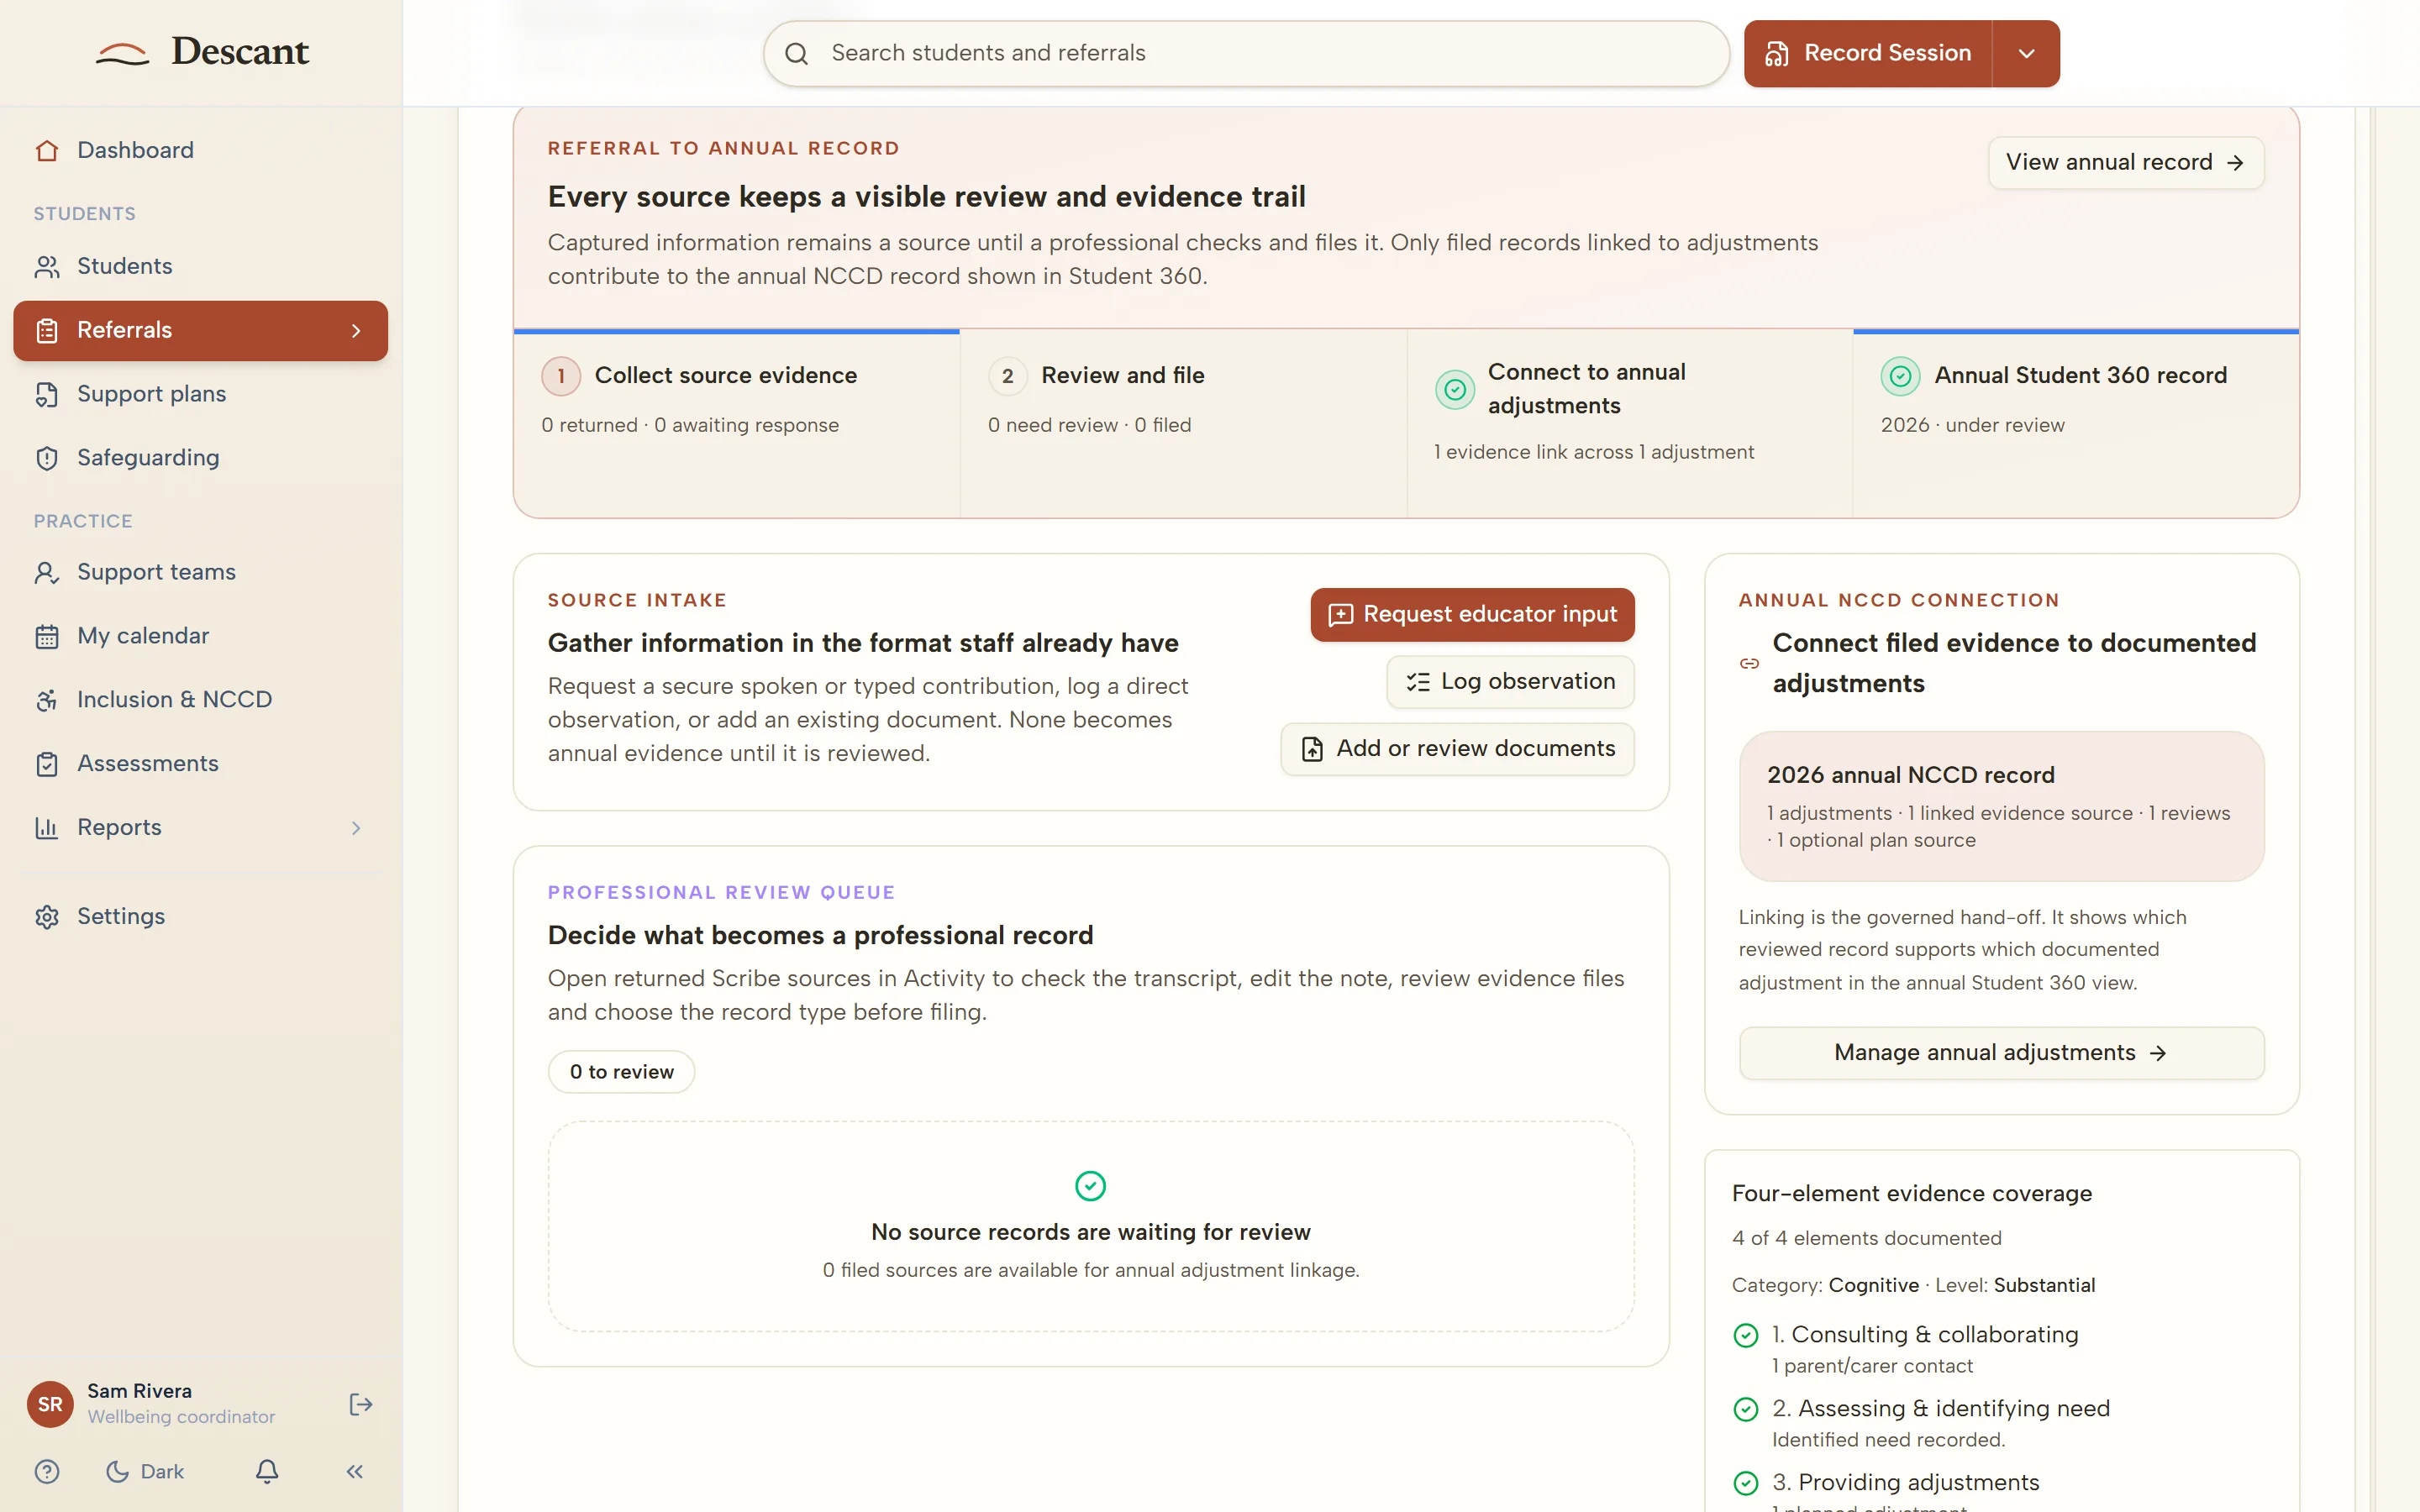Click Providing adjustments check icon
Image resolution: width=2420 pixels, height=1512 pixels.
(1746, 1483)
